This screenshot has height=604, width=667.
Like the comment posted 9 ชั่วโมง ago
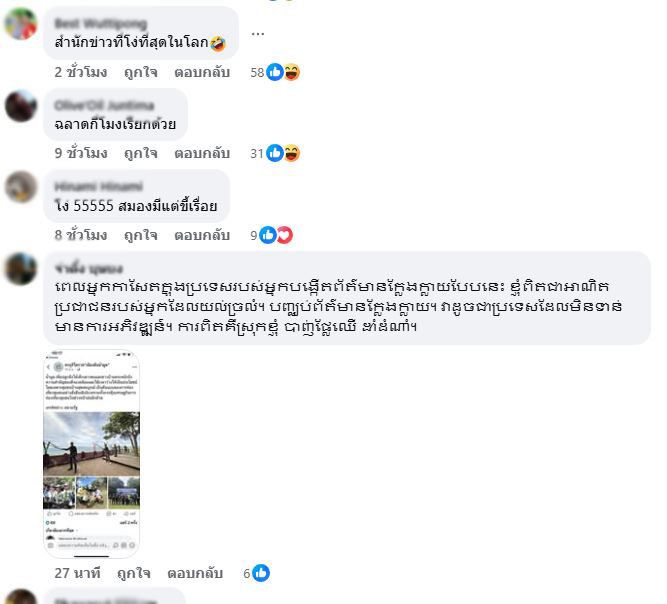(x=141, y=153)
